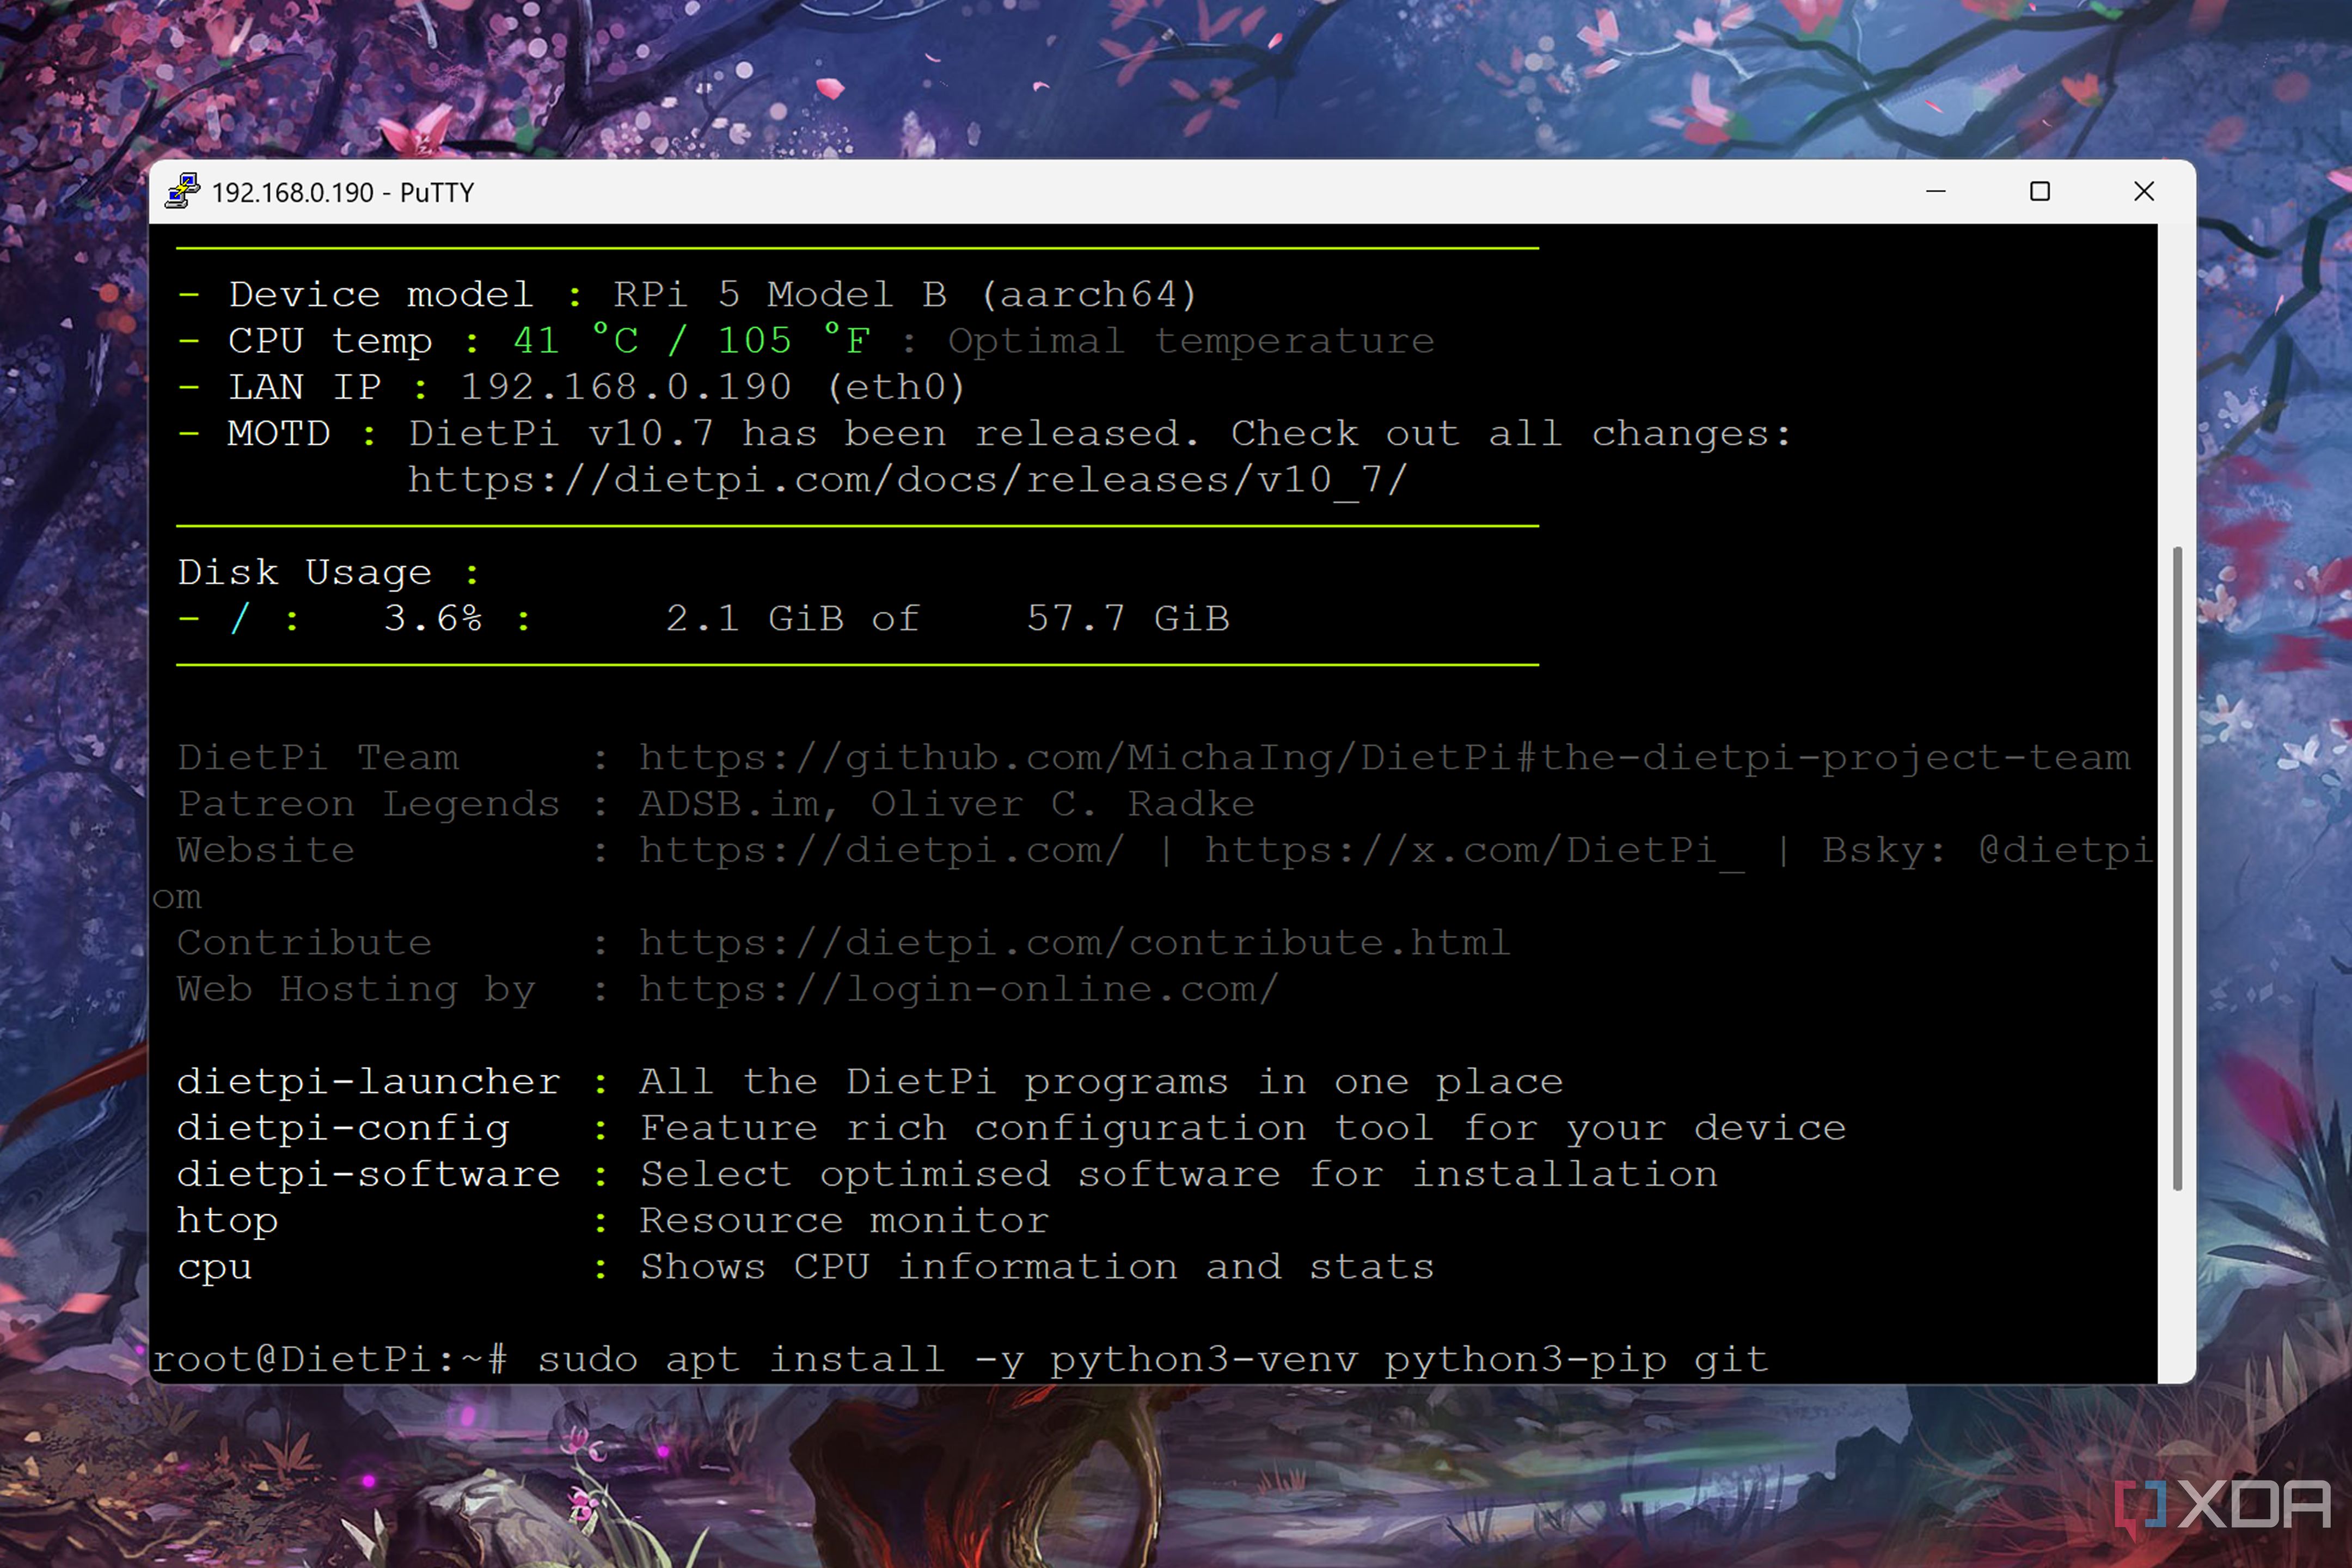Click the 'dietpi-software' command name
The height and width of the screenshot is (1568, 2352).
click(368, 1174)
